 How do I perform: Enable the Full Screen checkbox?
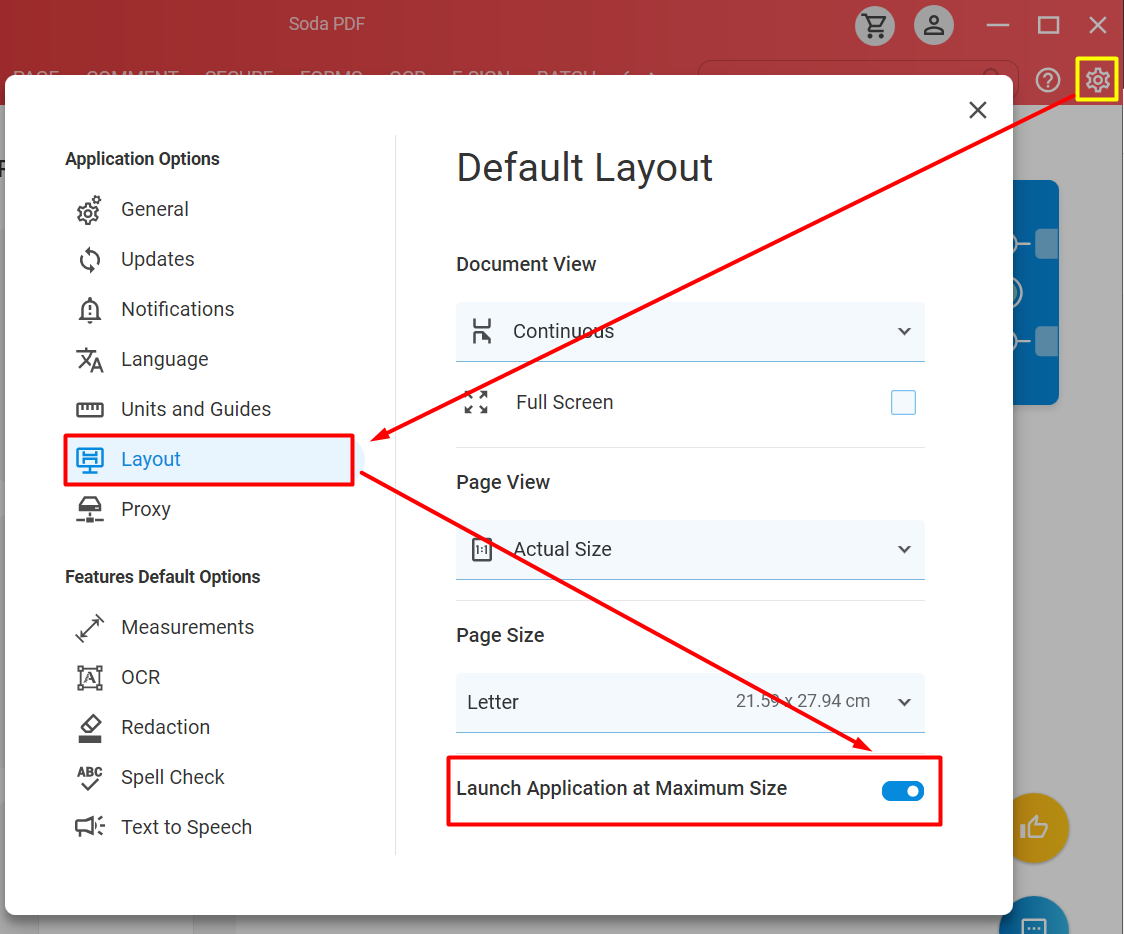[903, 402]
